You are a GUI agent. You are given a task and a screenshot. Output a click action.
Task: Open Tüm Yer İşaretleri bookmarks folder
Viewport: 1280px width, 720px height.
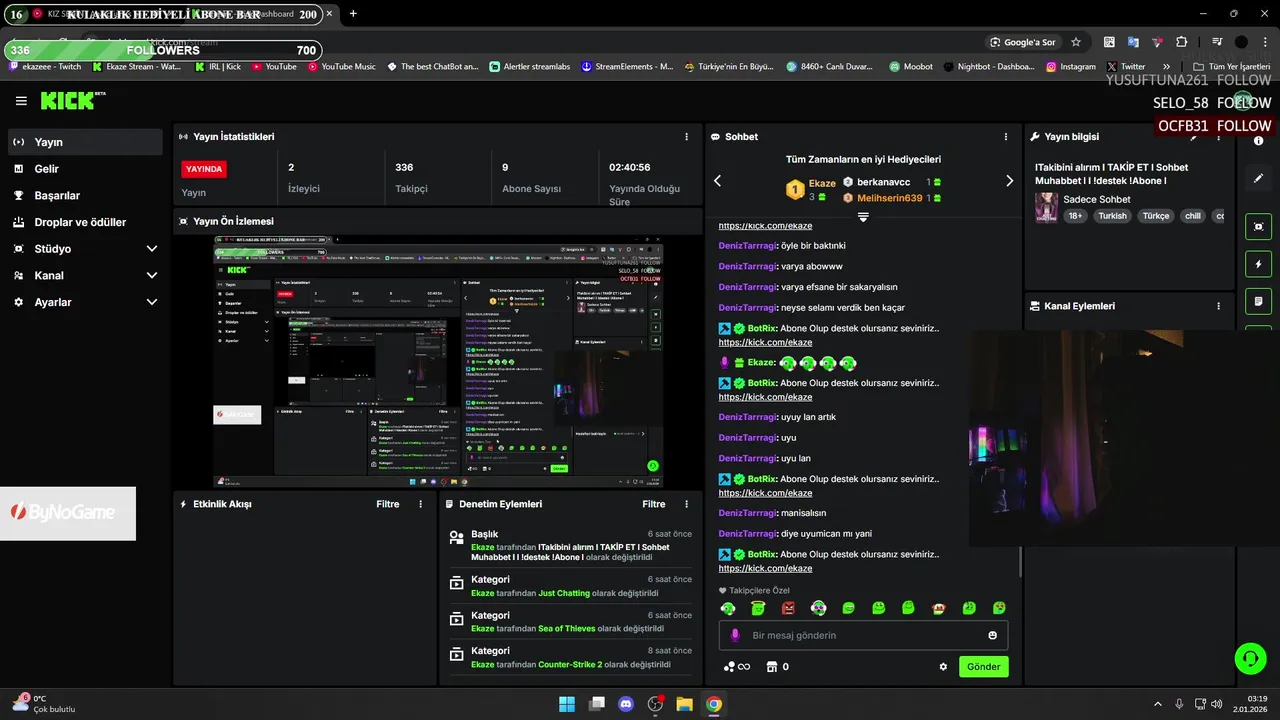(1231, 67)
